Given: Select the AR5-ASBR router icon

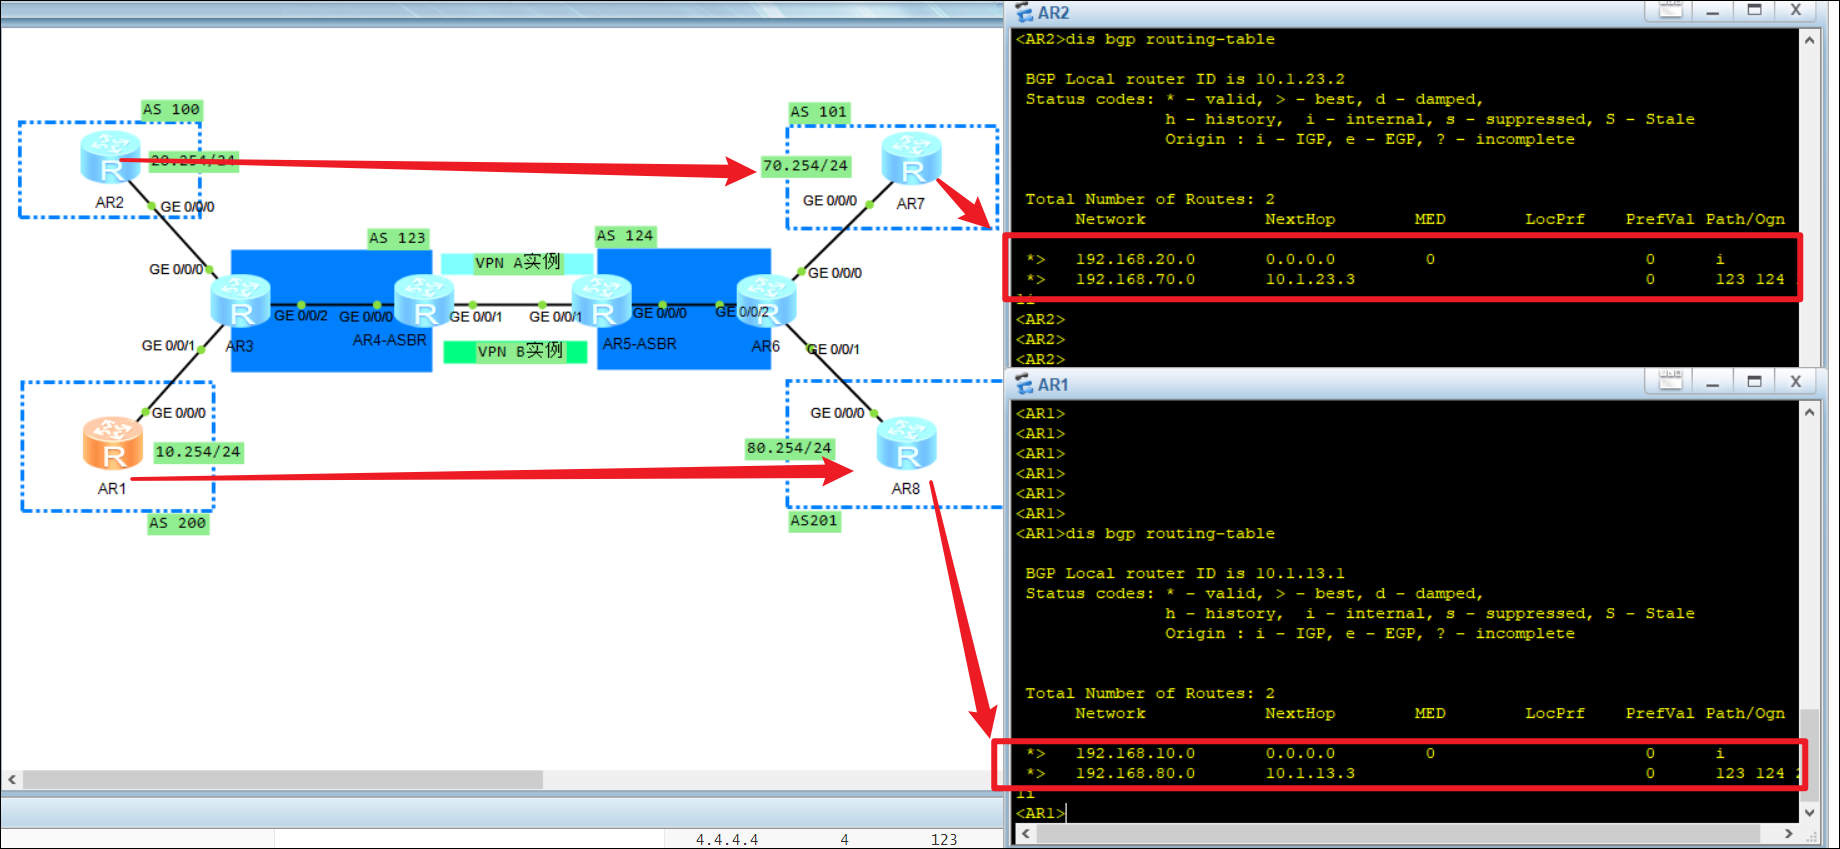Looking at the screenshot, I should point(602,301).
